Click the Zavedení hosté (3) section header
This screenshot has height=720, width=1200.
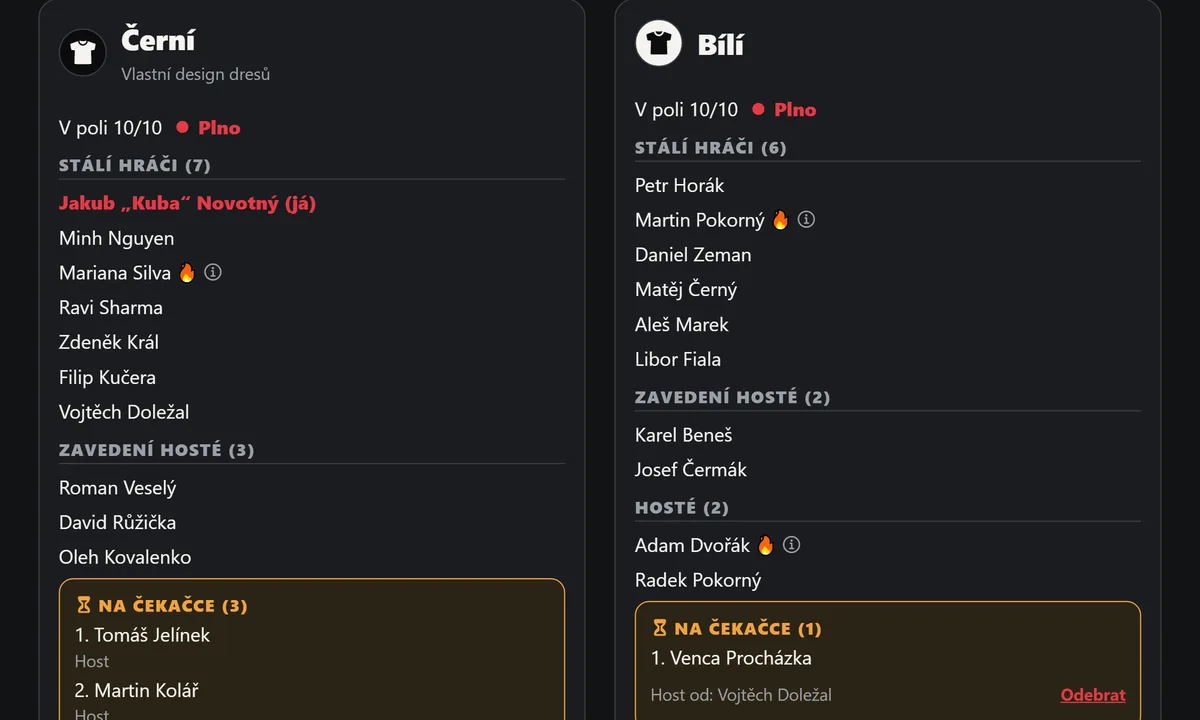pos(157,450)
